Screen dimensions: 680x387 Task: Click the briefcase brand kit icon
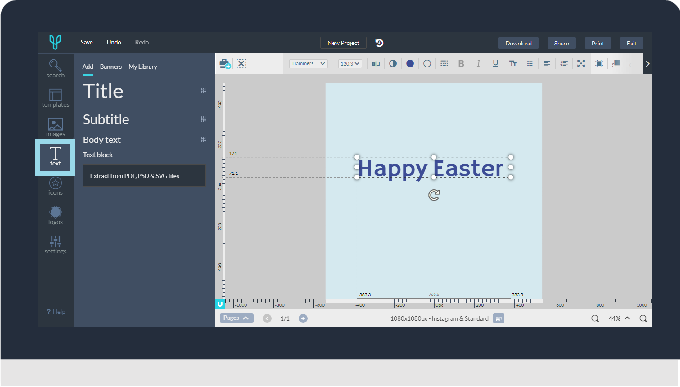coord(225,64)
